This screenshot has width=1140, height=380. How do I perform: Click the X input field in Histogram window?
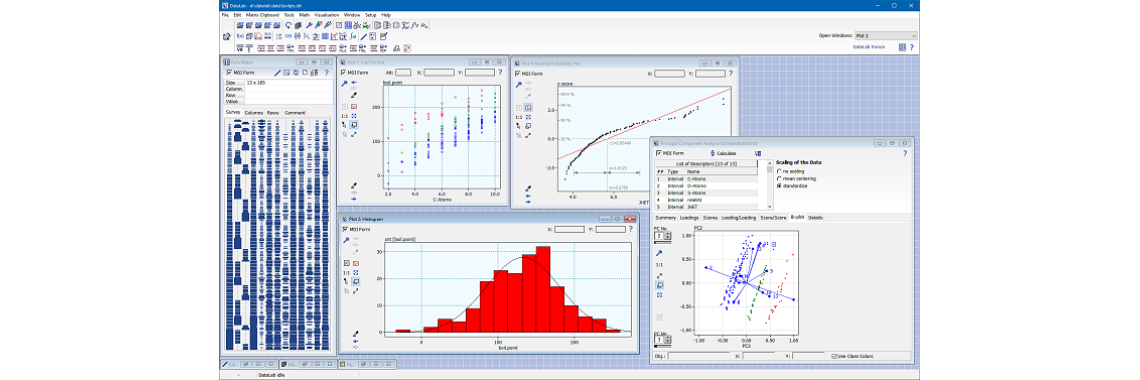pyautogui.click(x=569, y=230)
